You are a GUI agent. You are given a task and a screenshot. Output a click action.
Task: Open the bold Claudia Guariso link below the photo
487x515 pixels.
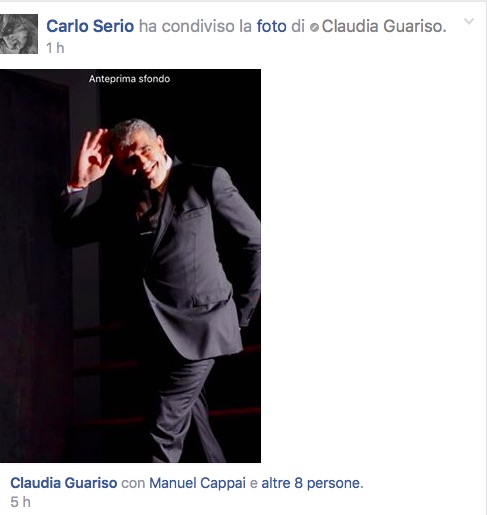(64, 483)
